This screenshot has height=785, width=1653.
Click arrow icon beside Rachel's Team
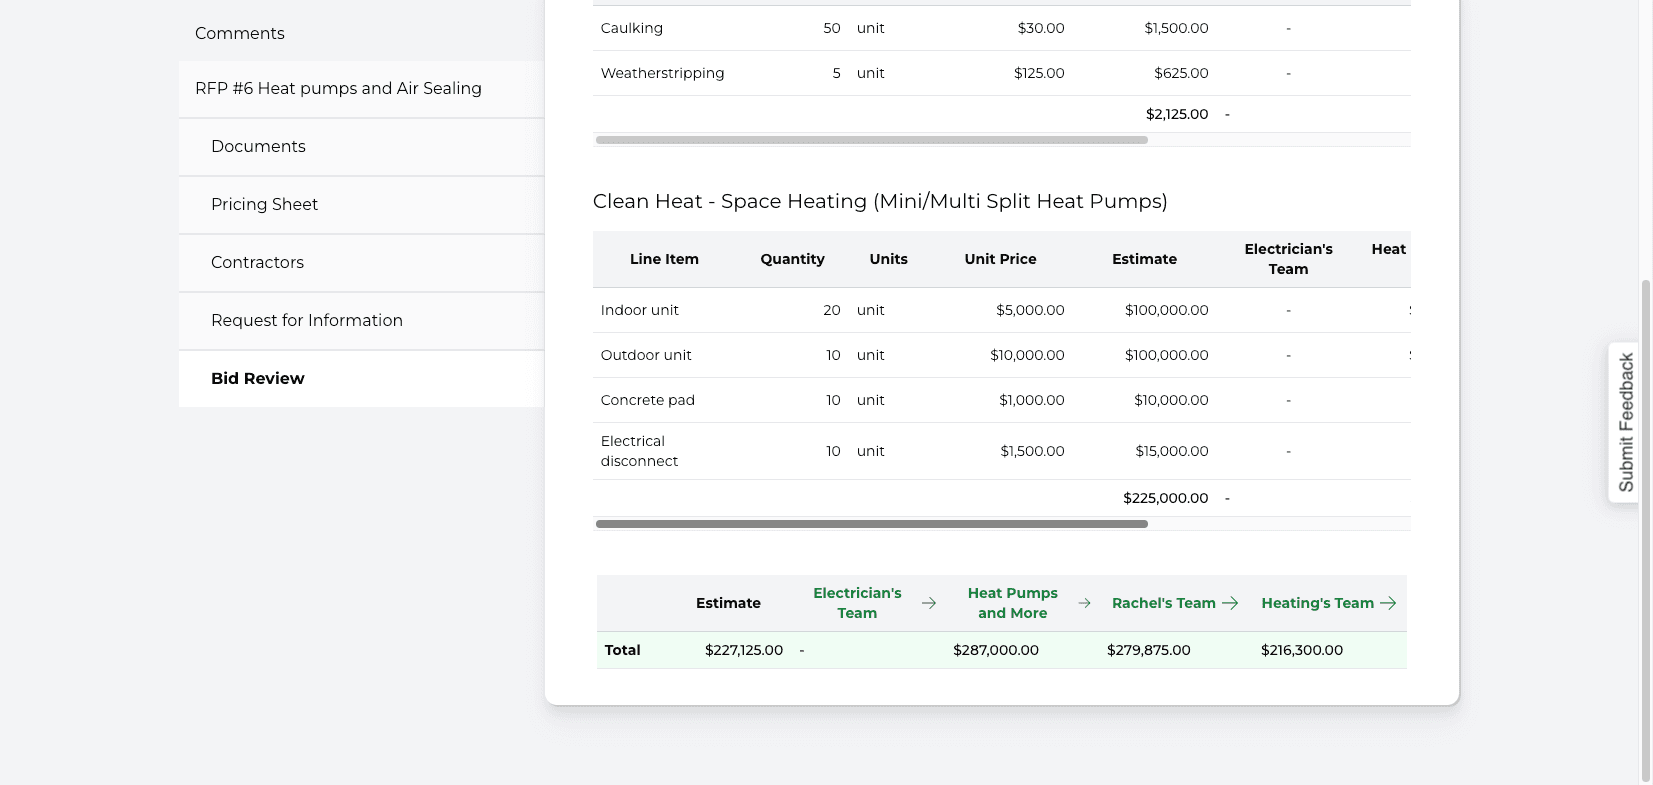pyautogui.click(x=1230, y=603)
